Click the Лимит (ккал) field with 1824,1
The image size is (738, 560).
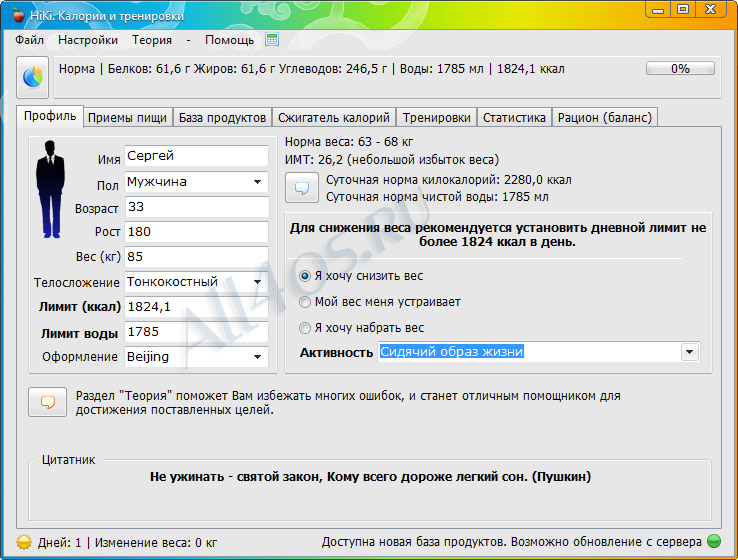(197, 307)
